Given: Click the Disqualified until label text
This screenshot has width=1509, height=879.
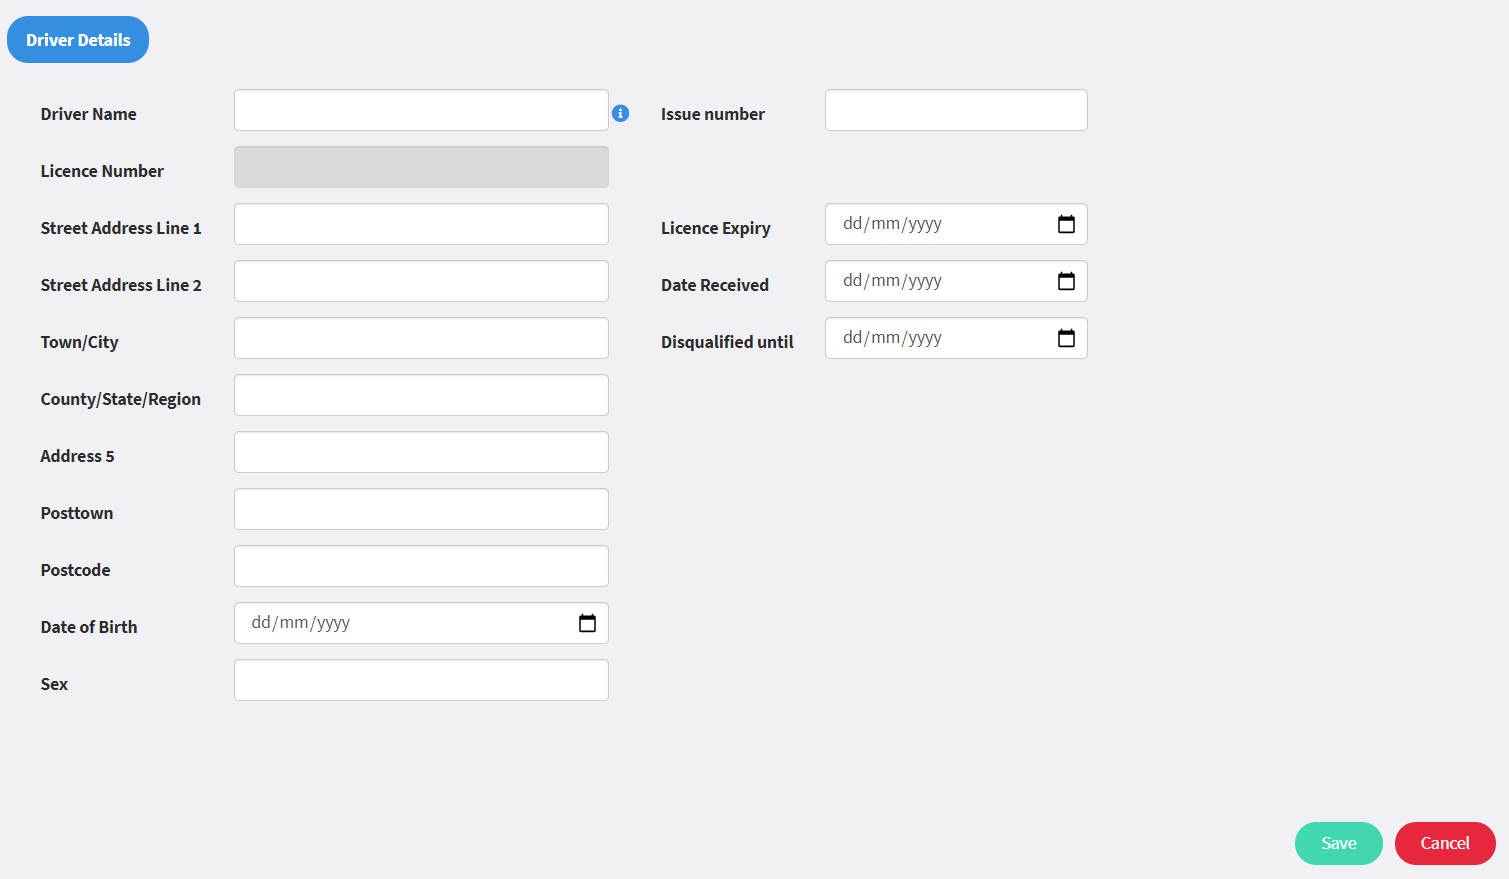Looking at the screenshot, I should 727,342.
